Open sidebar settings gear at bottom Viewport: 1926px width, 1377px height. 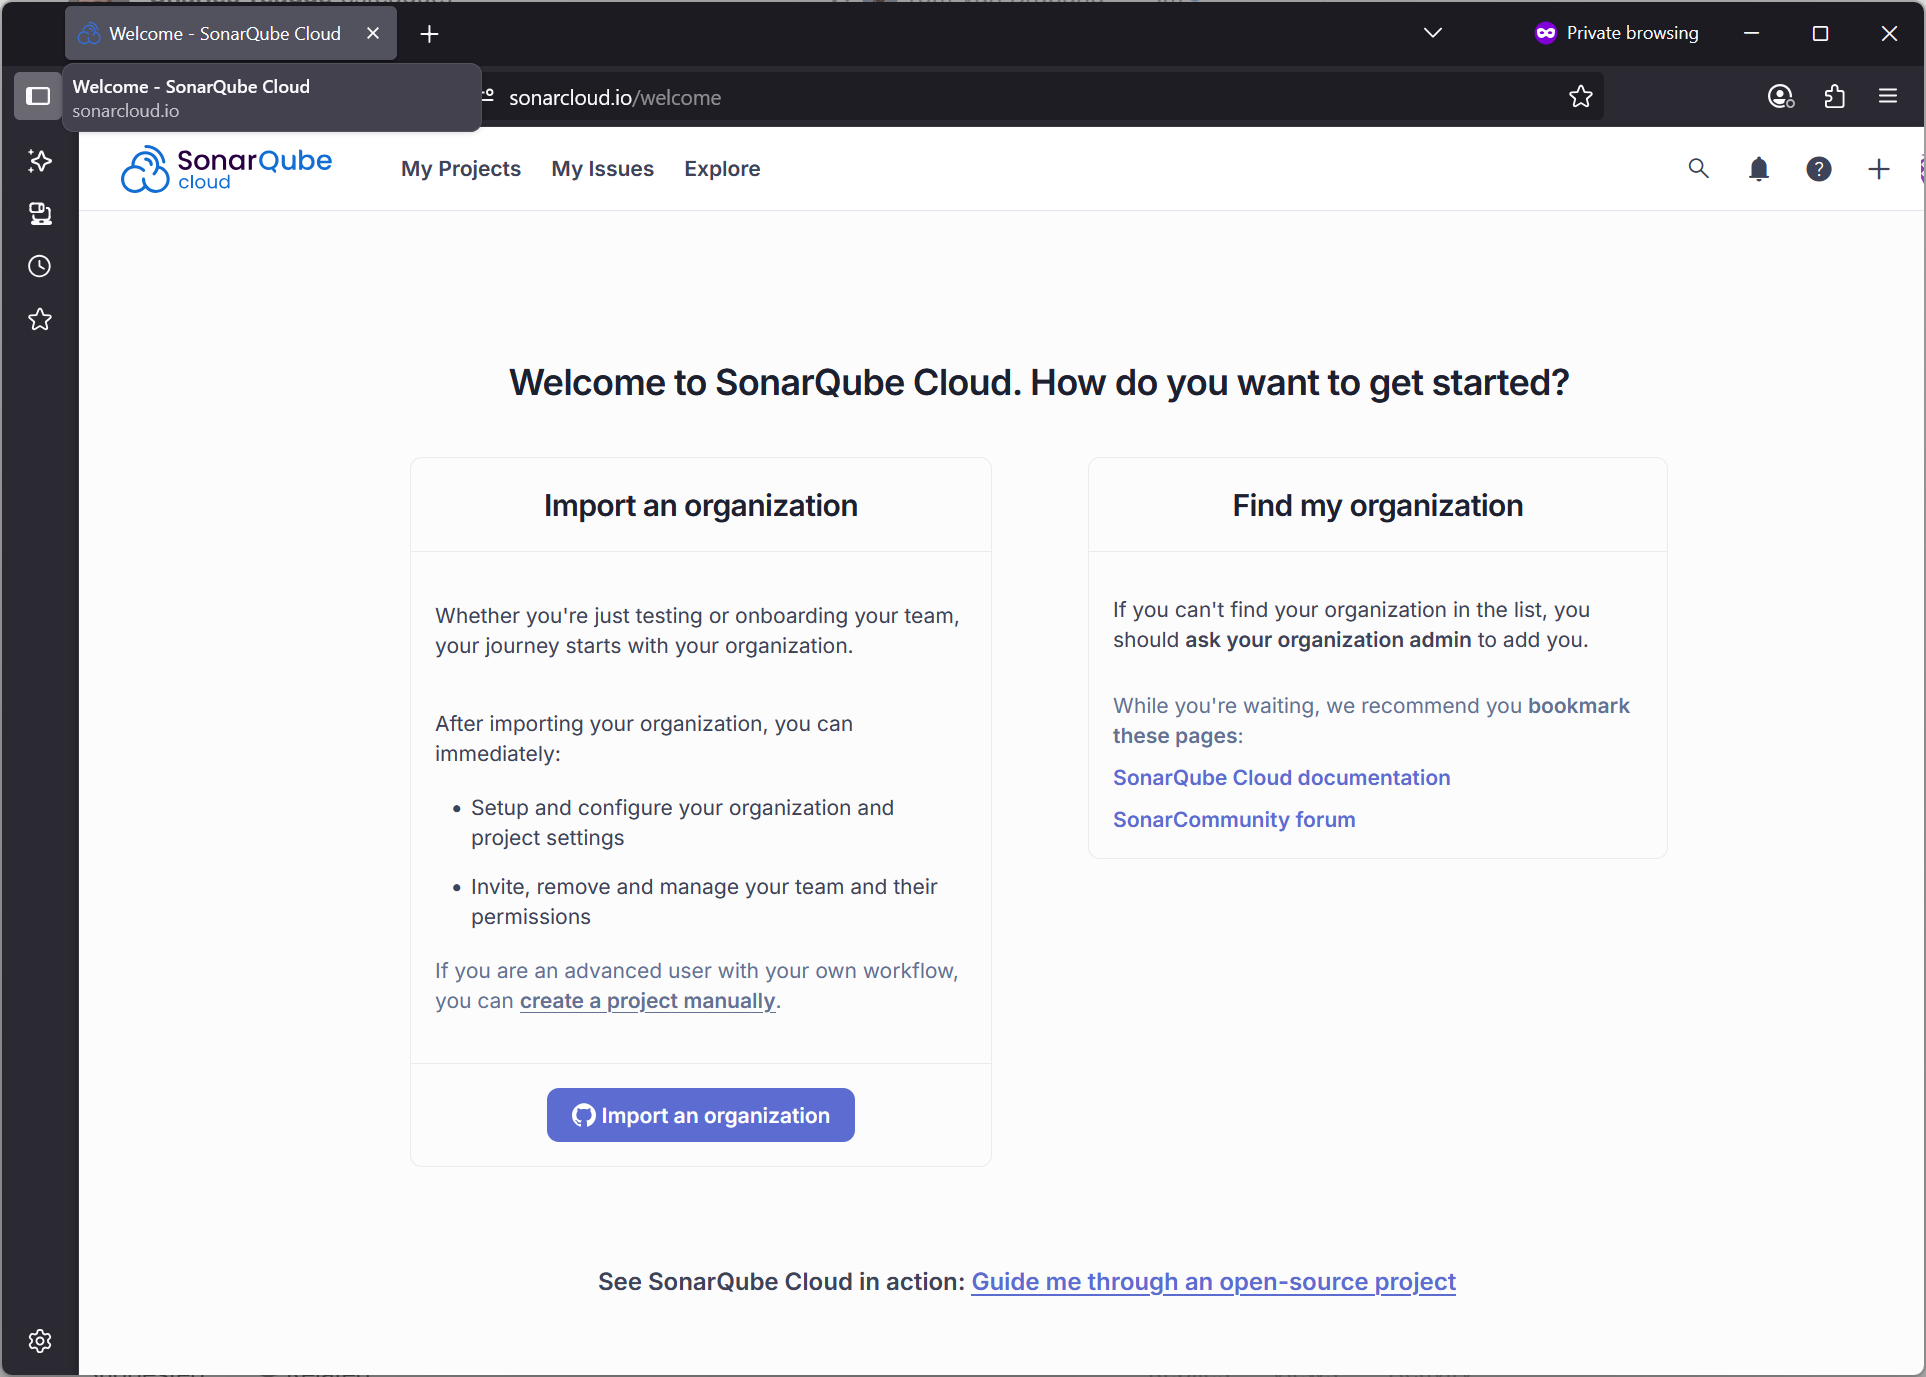point(40,1341)
